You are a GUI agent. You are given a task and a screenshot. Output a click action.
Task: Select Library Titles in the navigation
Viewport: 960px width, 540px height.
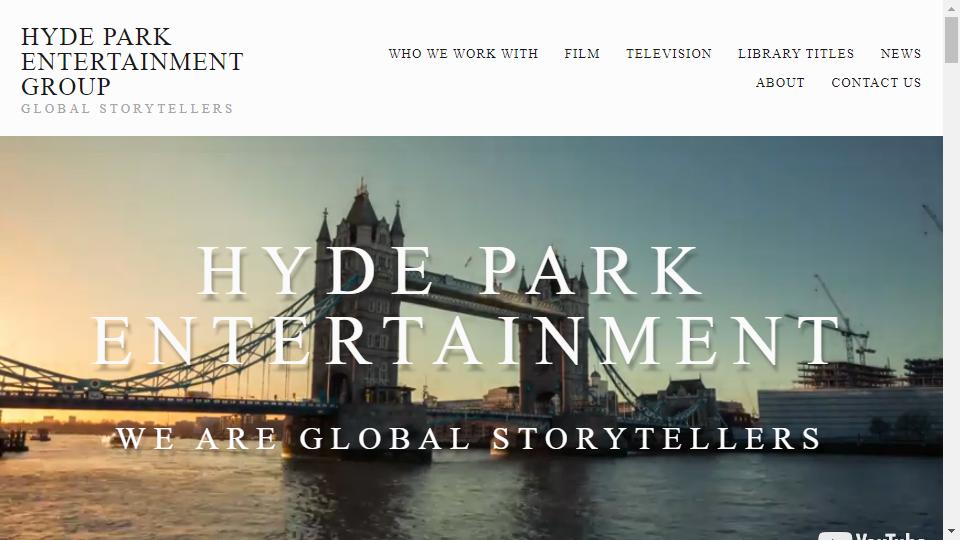pyautogui.click(x=796, y=54)
